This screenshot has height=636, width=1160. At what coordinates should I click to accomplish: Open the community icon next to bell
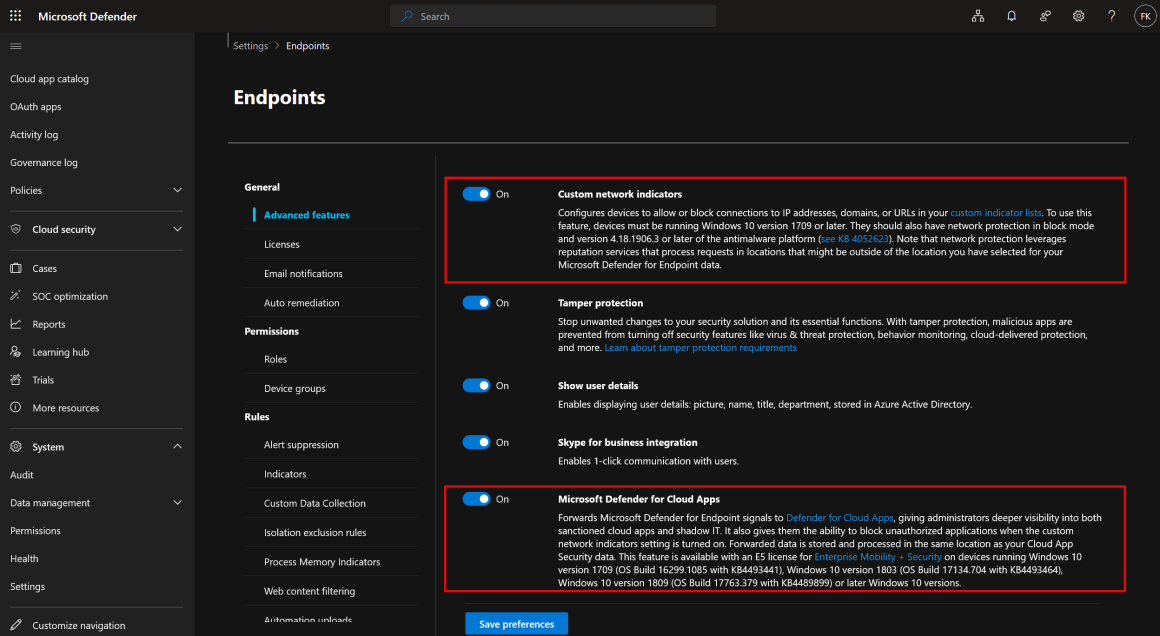point(1045,16)
